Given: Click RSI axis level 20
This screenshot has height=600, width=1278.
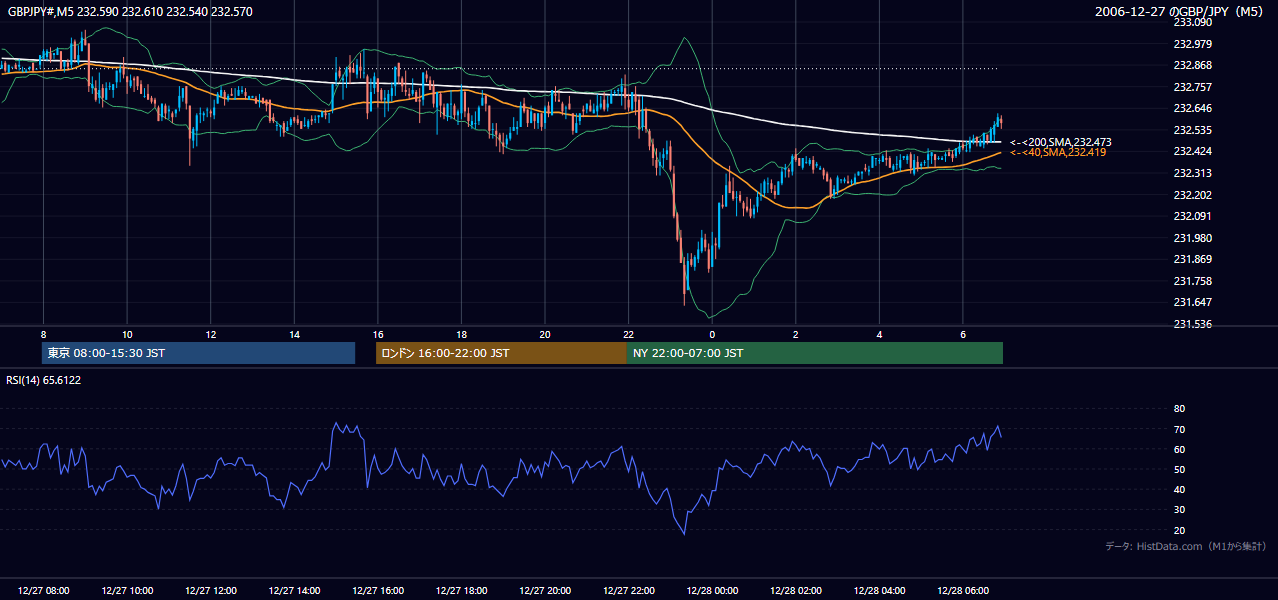Looking at the screenshot, I should pos(1179,531).
